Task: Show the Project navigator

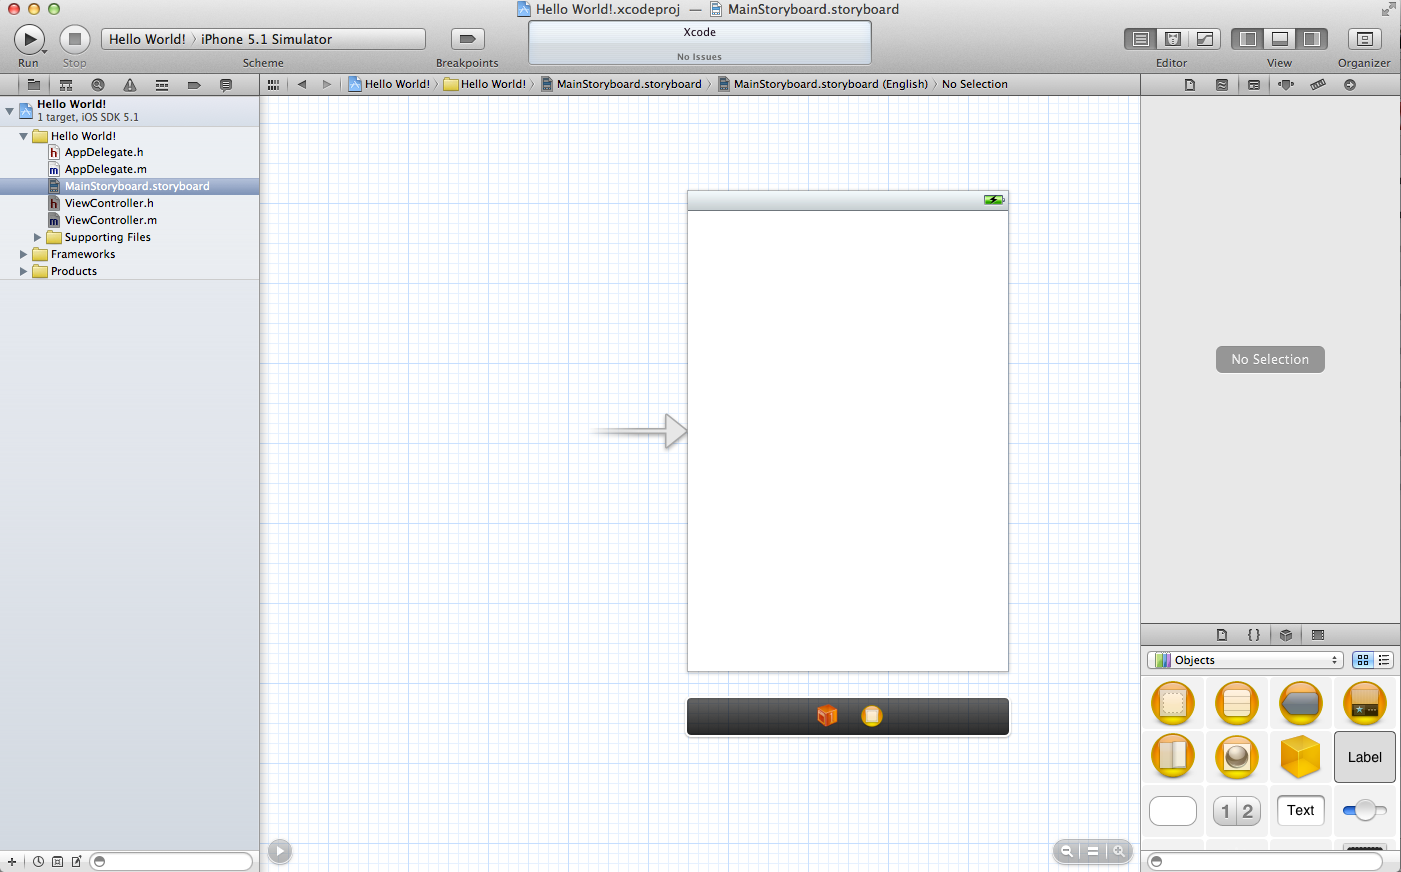Action: click(33, 85)
